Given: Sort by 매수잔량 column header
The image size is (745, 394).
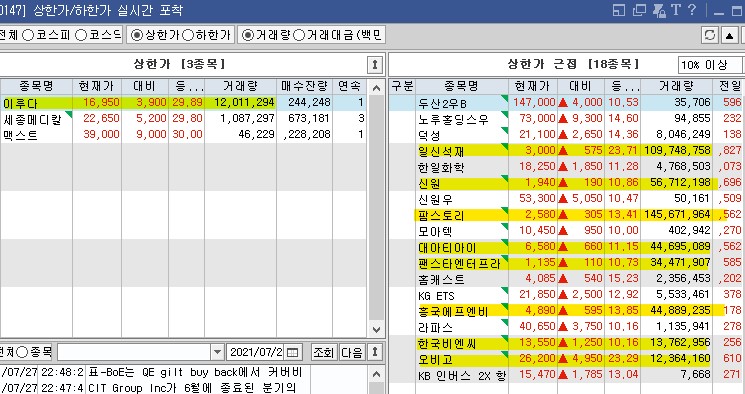Looking at the screenshot, I should click(305, 86).
